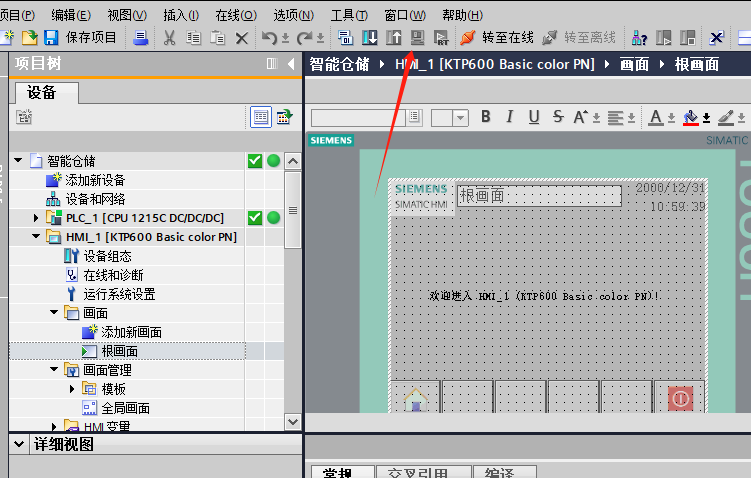Click the Download to device icon

[369, 38]
